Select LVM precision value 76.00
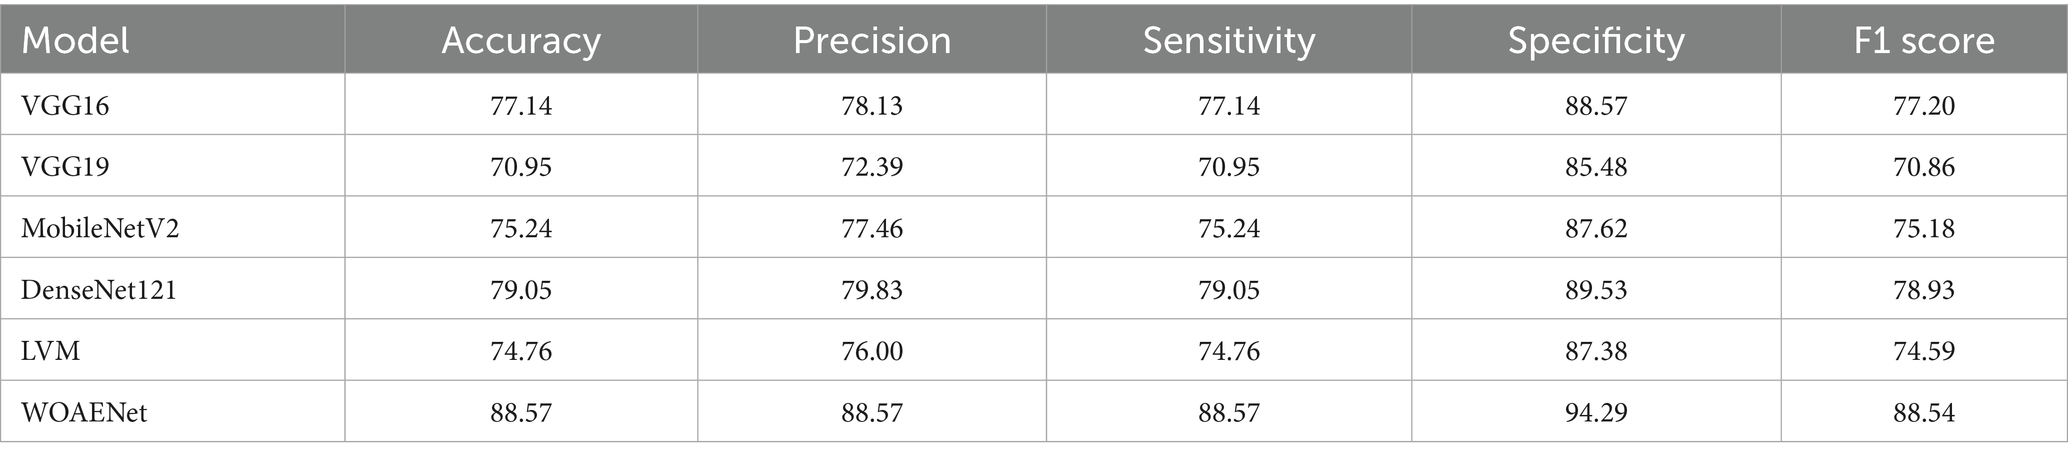Screen dimensions: 2068x460 coord(871,351)
